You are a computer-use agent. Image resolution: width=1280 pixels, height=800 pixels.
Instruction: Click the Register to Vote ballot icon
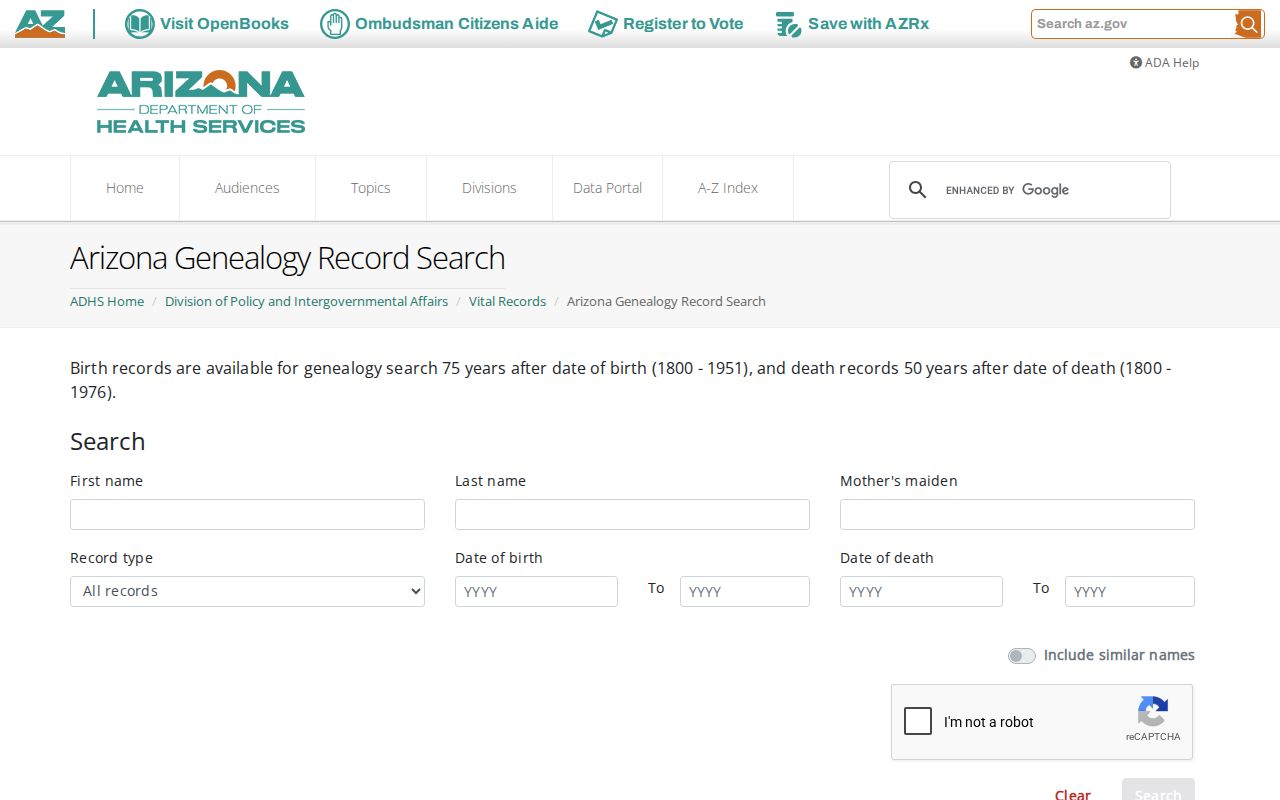coord(602,24)
